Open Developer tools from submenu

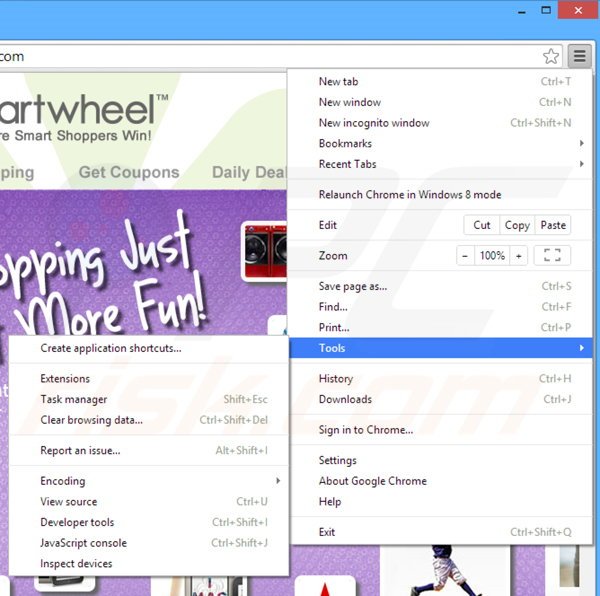pyautogui.click(x=148, y=523)
